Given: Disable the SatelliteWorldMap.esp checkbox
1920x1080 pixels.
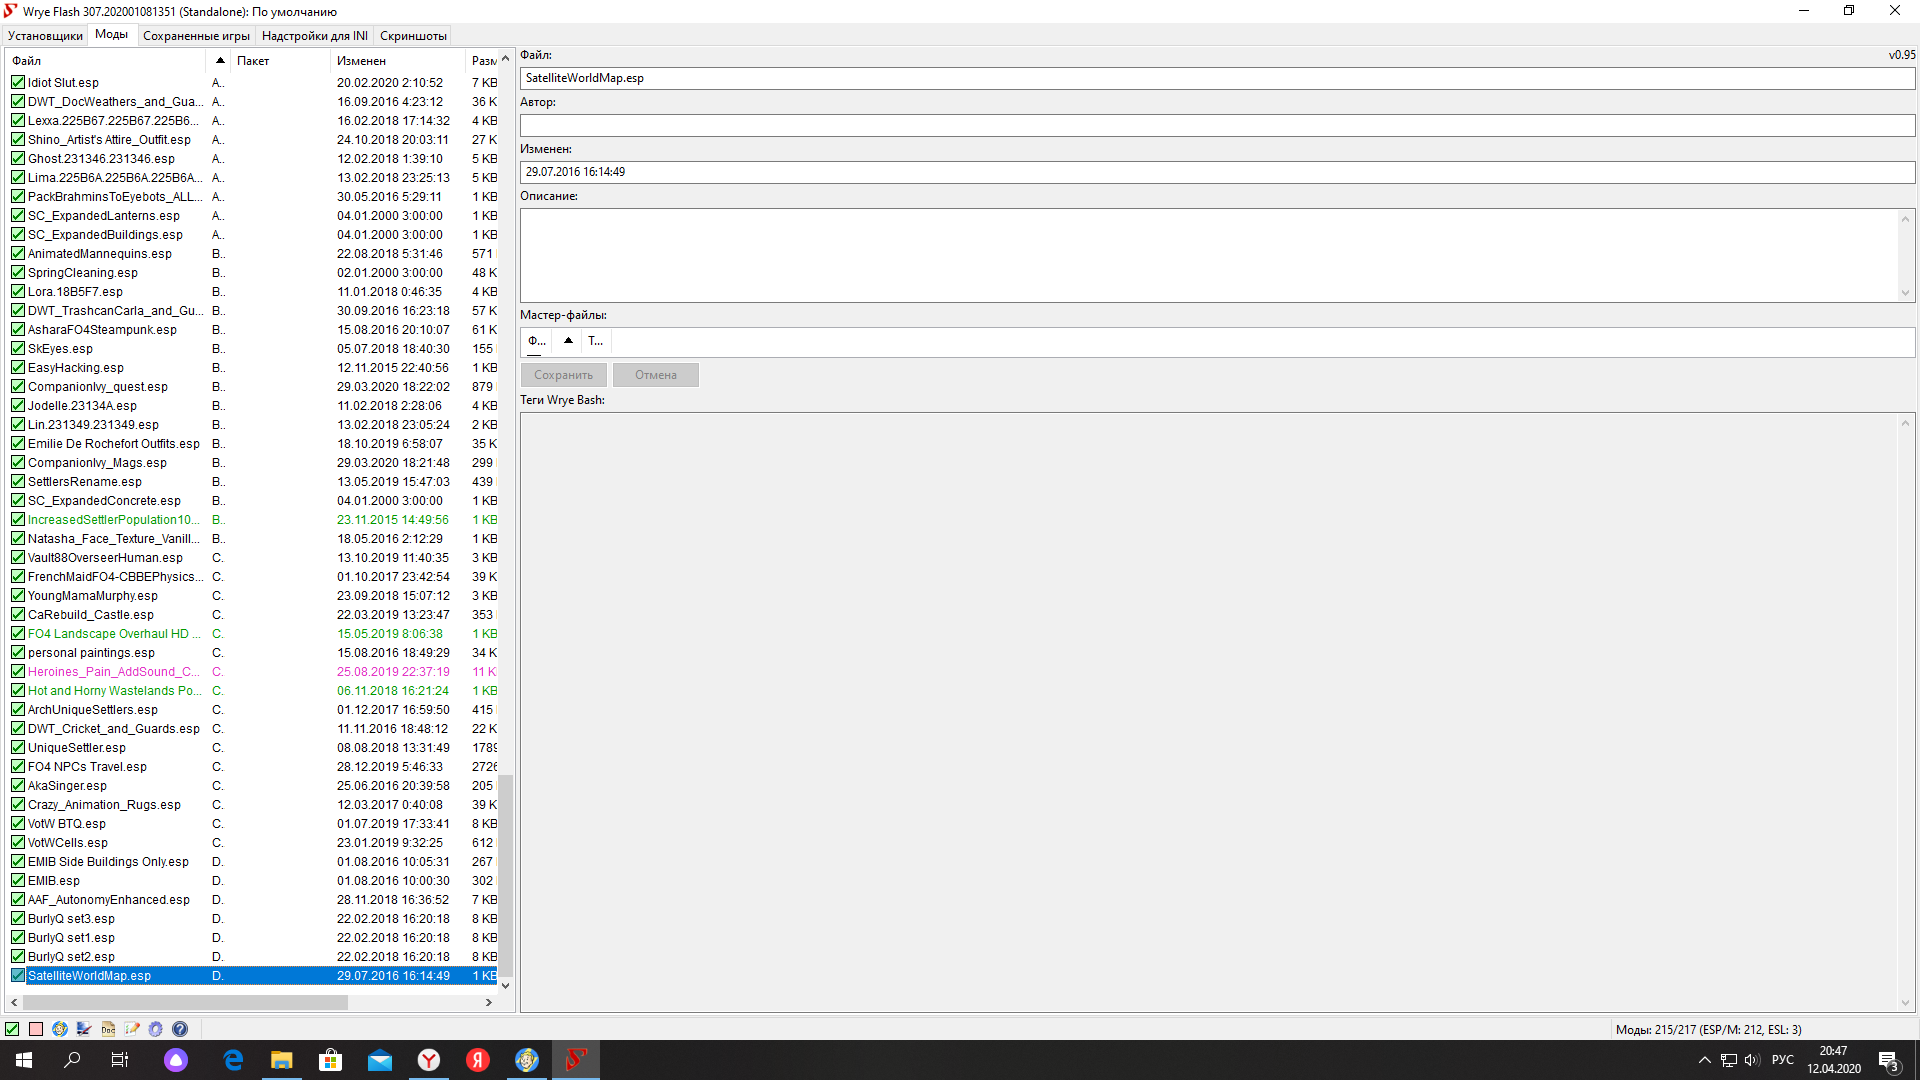Looking at the screenshot, I should tap(18, 976).
